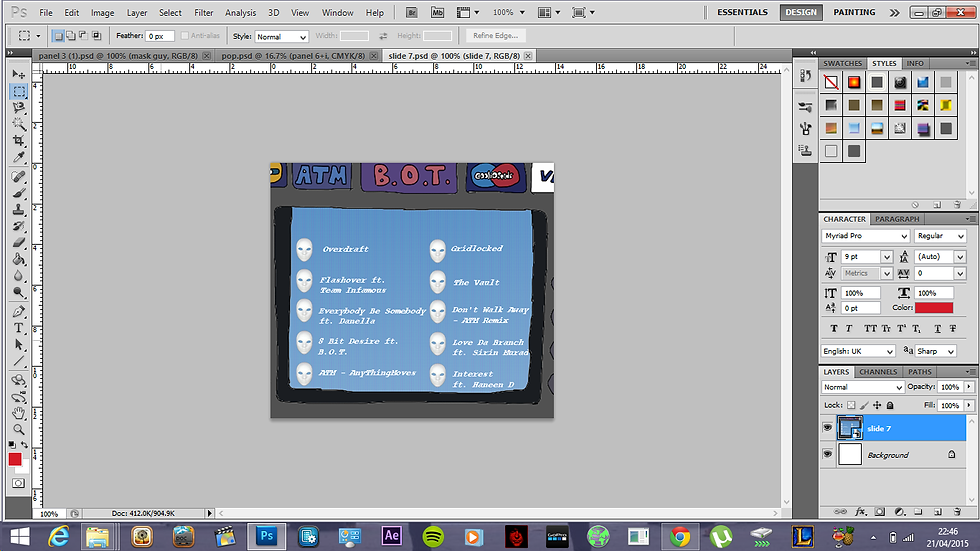
Task: Open the English: UK language dropdown
Action: 858,351
